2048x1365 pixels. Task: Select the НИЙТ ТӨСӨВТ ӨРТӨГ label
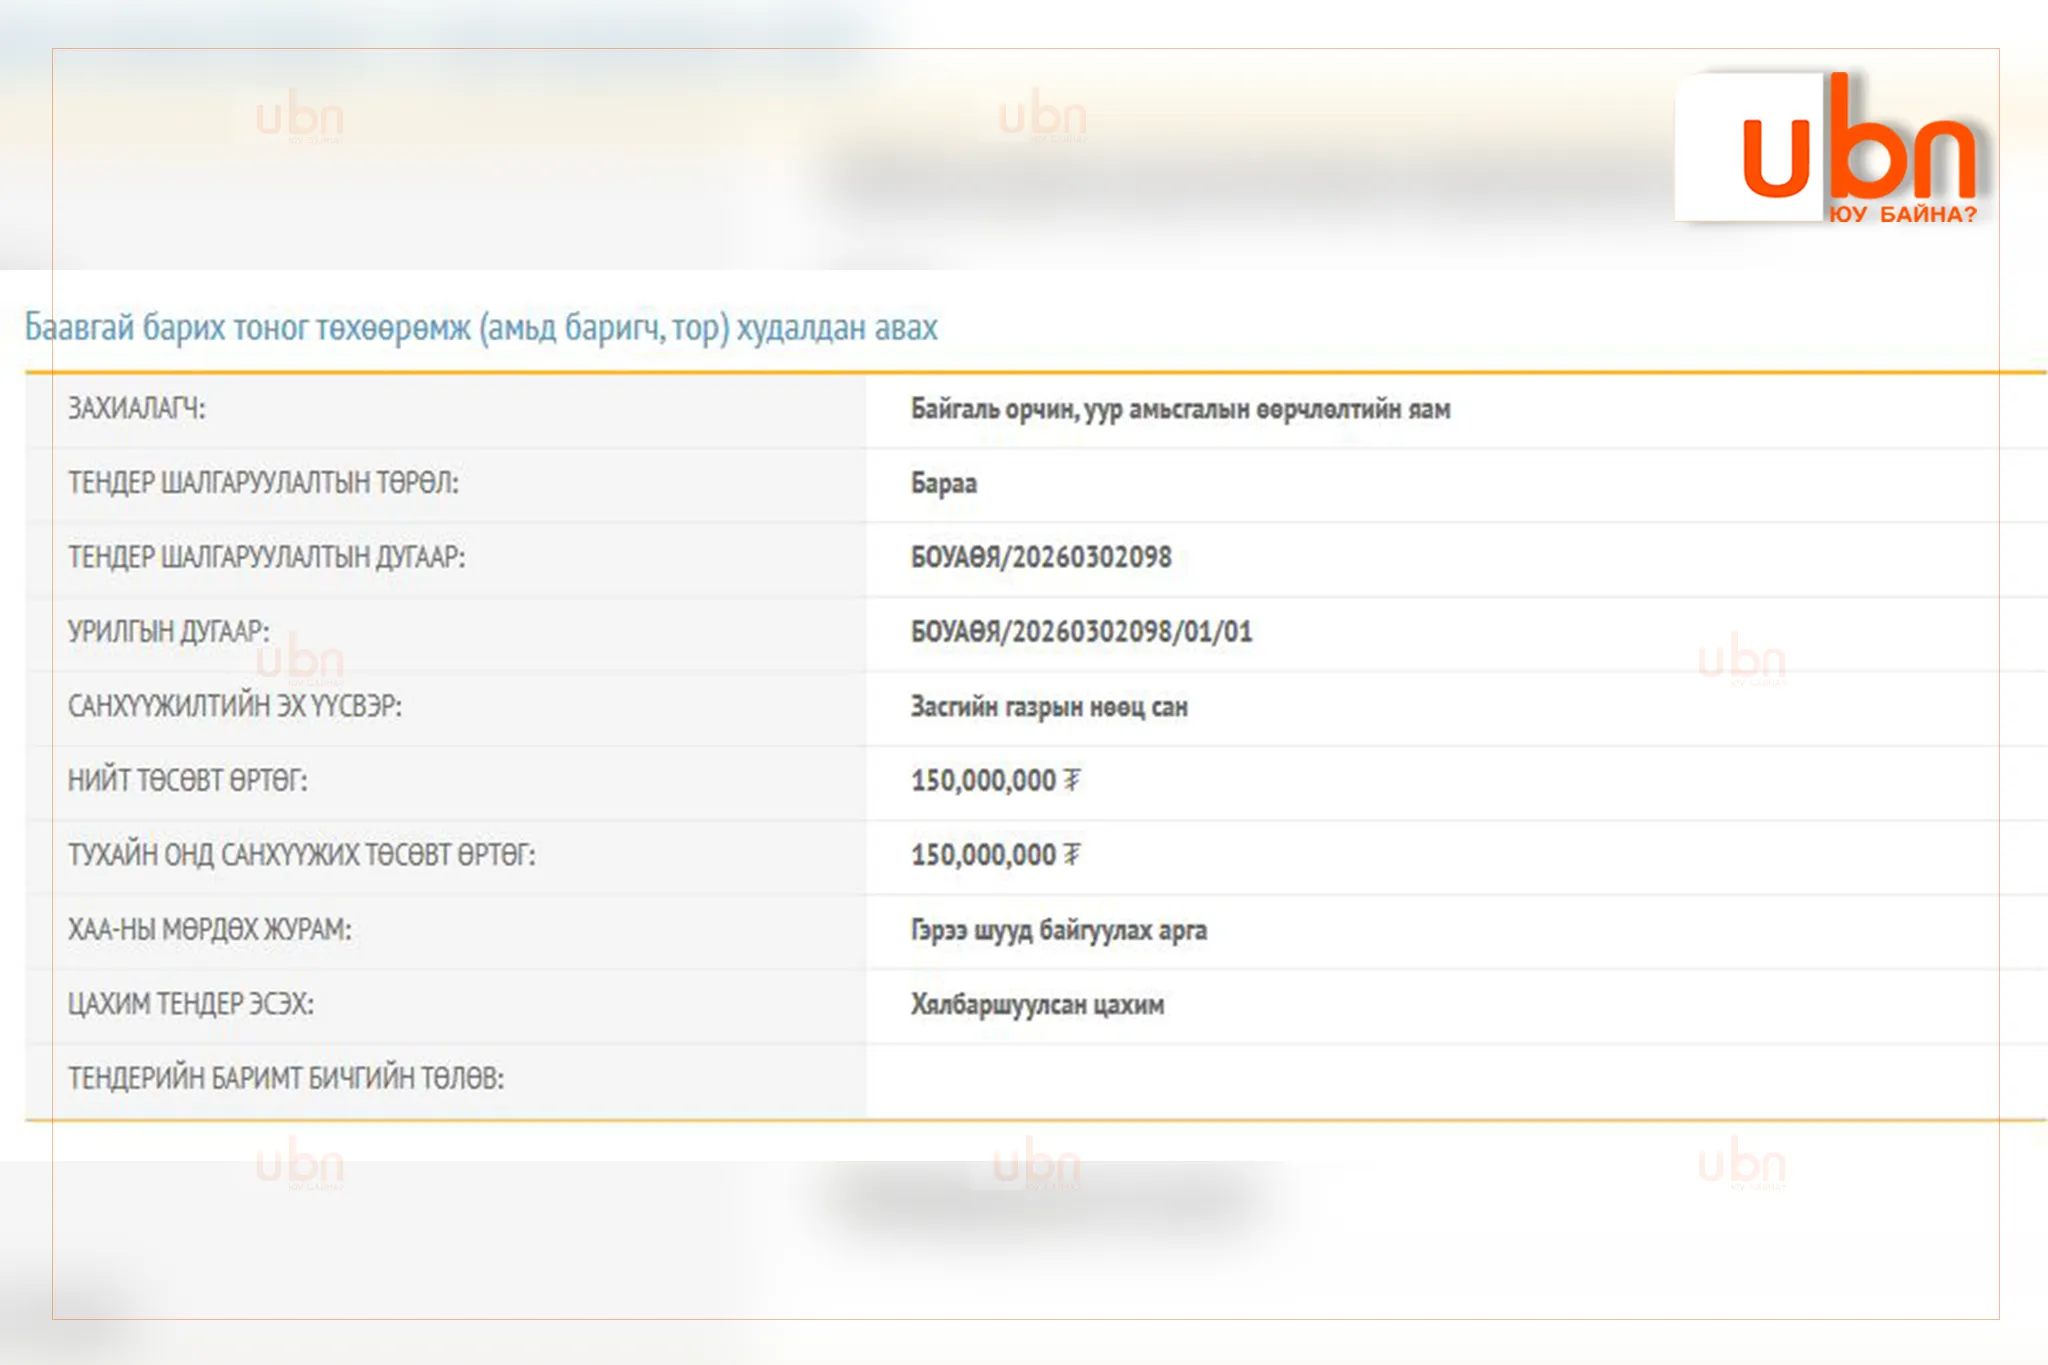(187, 780)
